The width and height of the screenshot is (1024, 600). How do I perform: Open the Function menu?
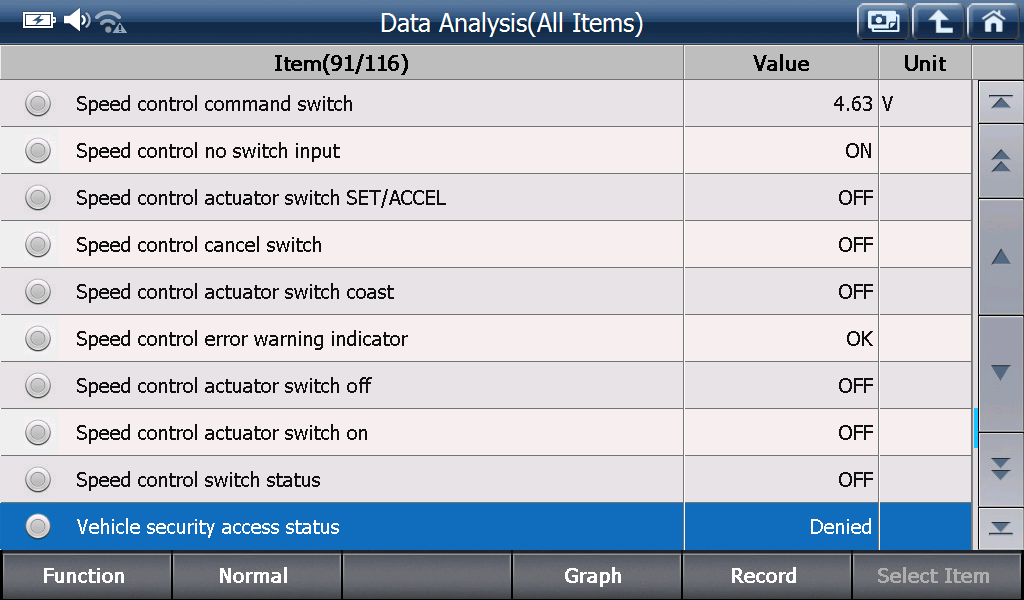86,576
